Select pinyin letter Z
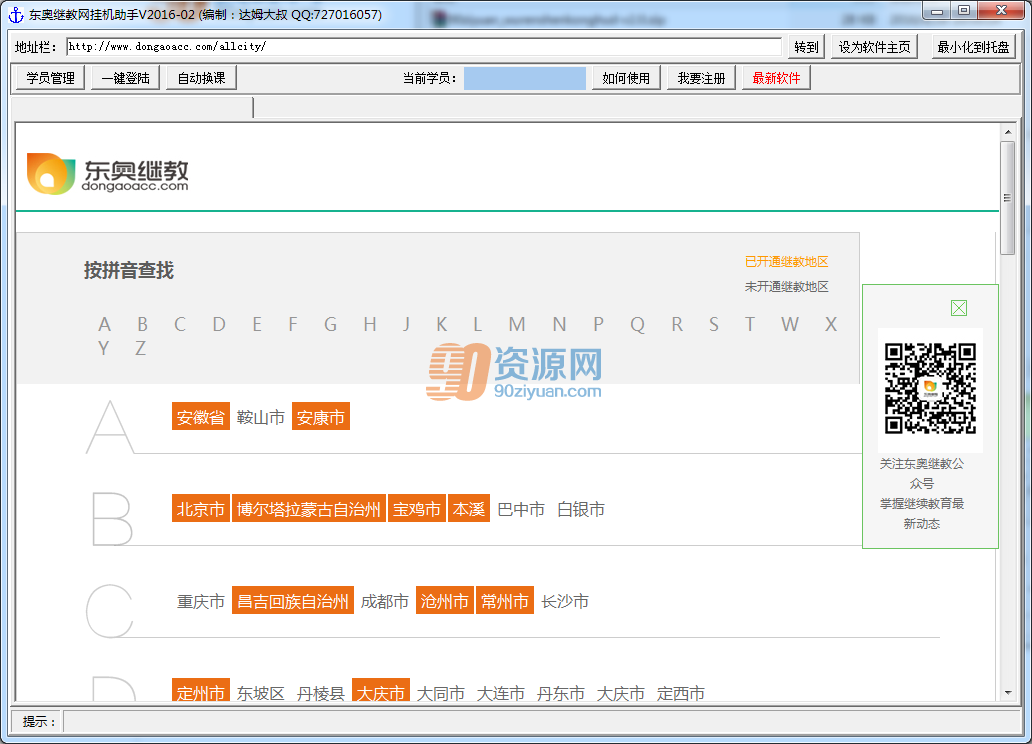The height and width of the screenshot is (744, 1032). pos(140,348)
